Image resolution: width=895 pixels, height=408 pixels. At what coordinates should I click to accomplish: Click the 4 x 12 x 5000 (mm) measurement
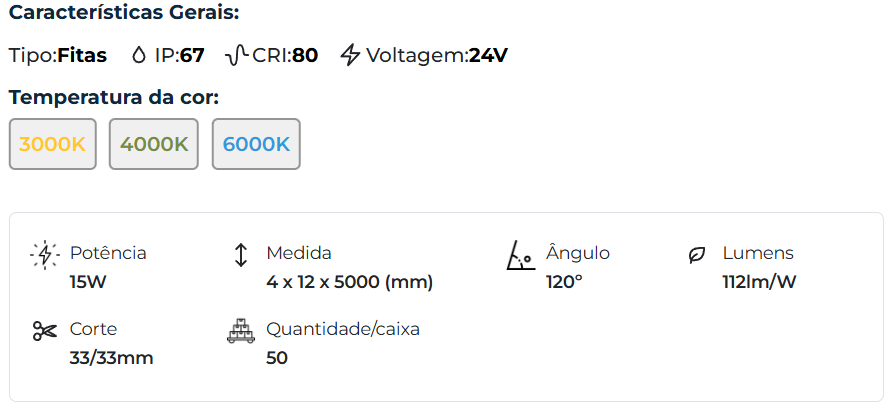coord(349,282)
